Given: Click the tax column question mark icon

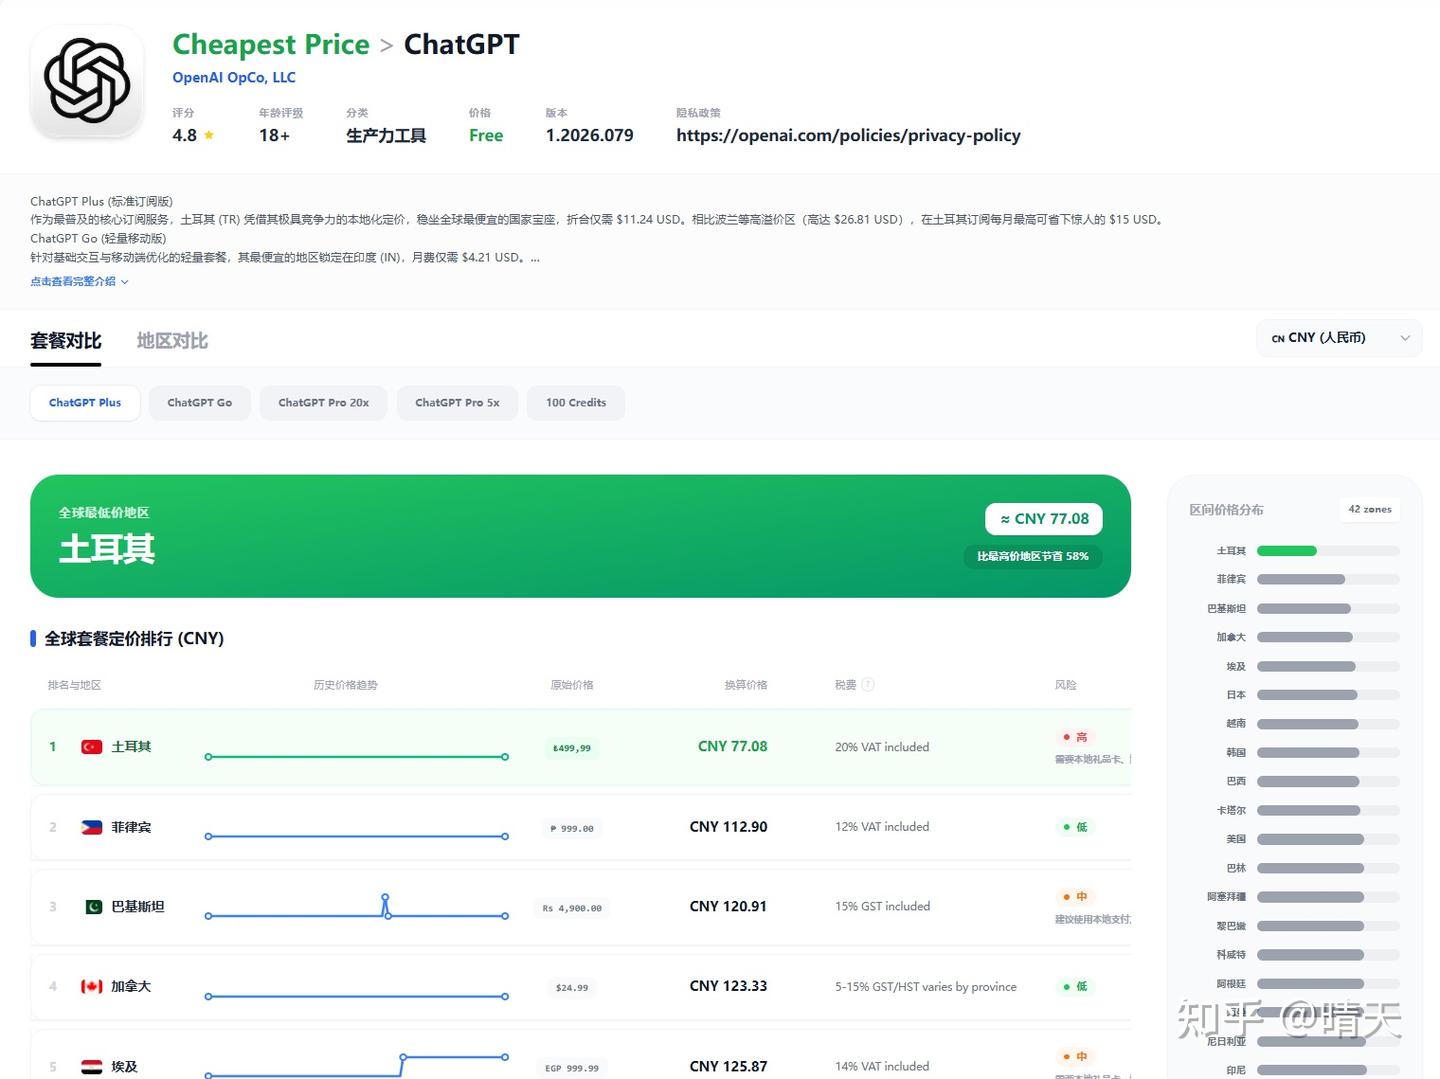Looking at the screenshot, I should [x=868, y=685].
